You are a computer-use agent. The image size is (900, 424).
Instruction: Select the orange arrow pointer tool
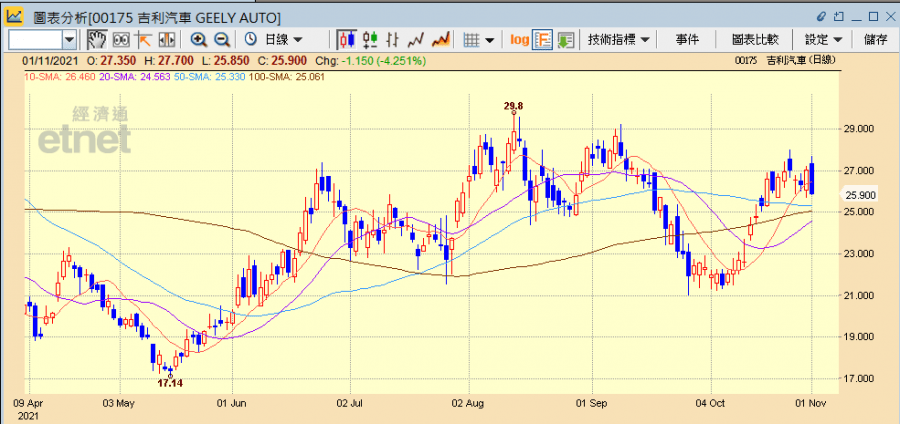coord(144,40)
